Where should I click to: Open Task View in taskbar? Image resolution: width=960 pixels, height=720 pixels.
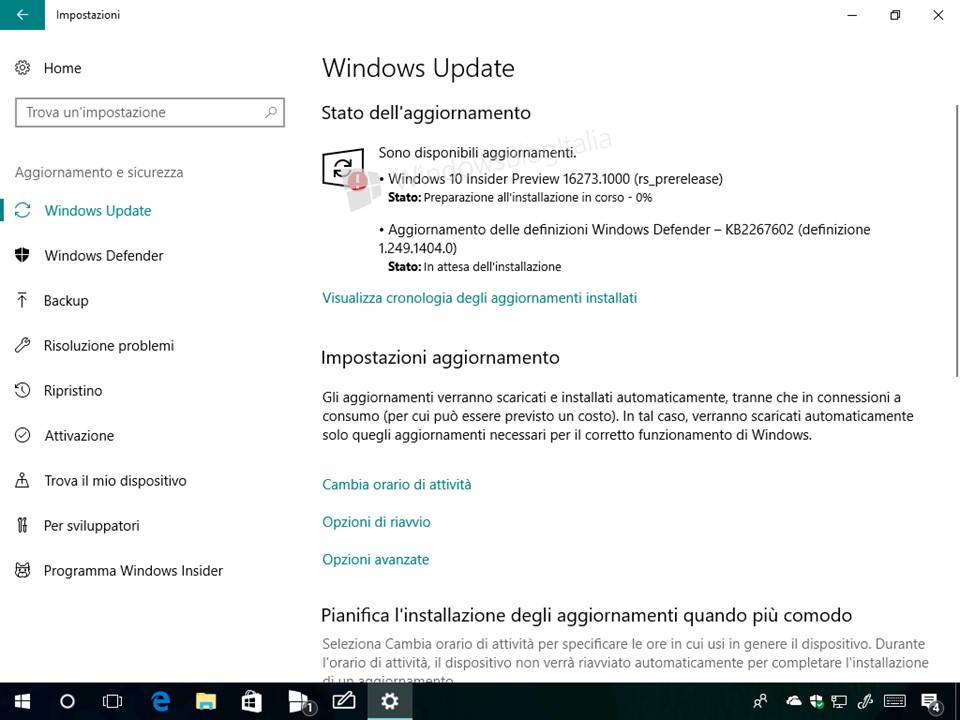coord(113,701)
